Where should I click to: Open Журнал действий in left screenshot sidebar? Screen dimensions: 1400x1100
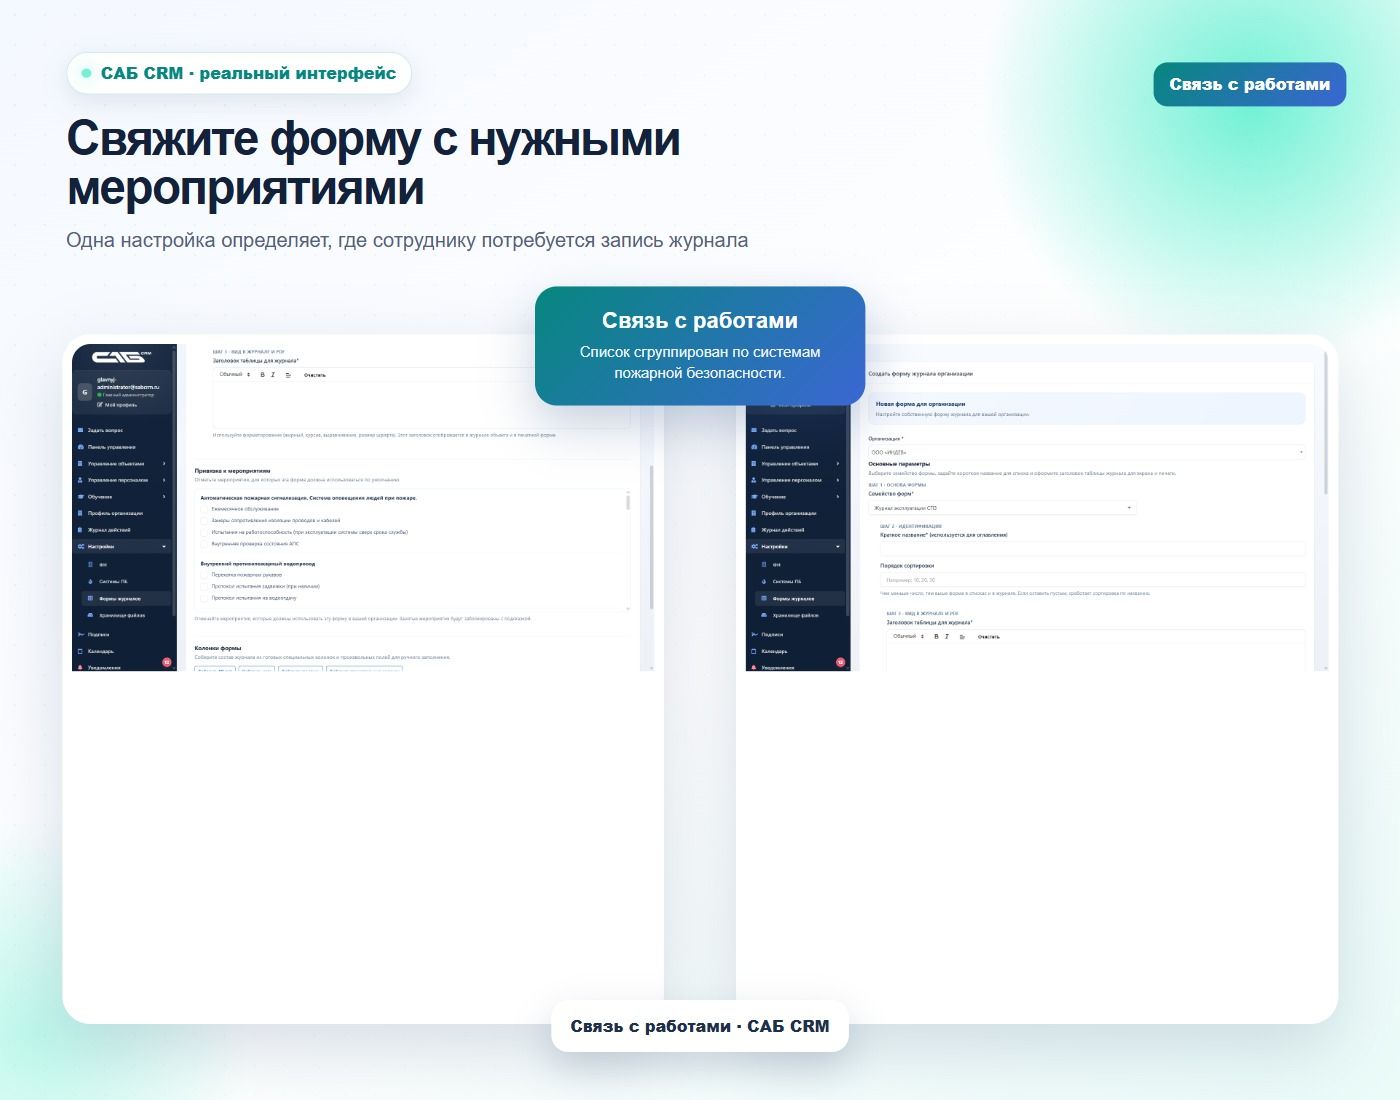point(123,530)
